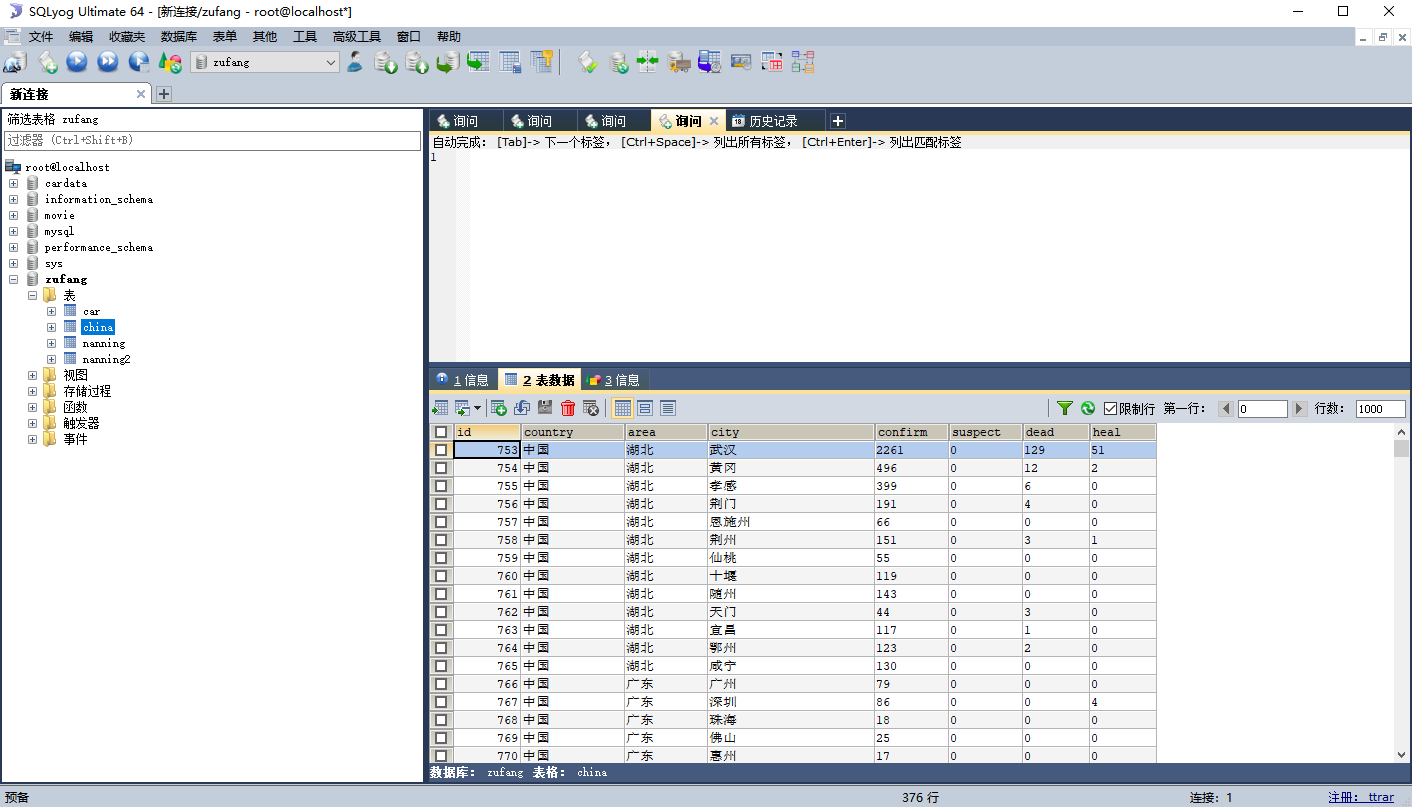This screenshot has width=1412, height=807.
Task: Add a new connection tab with plus
Action: pos(164,94)
